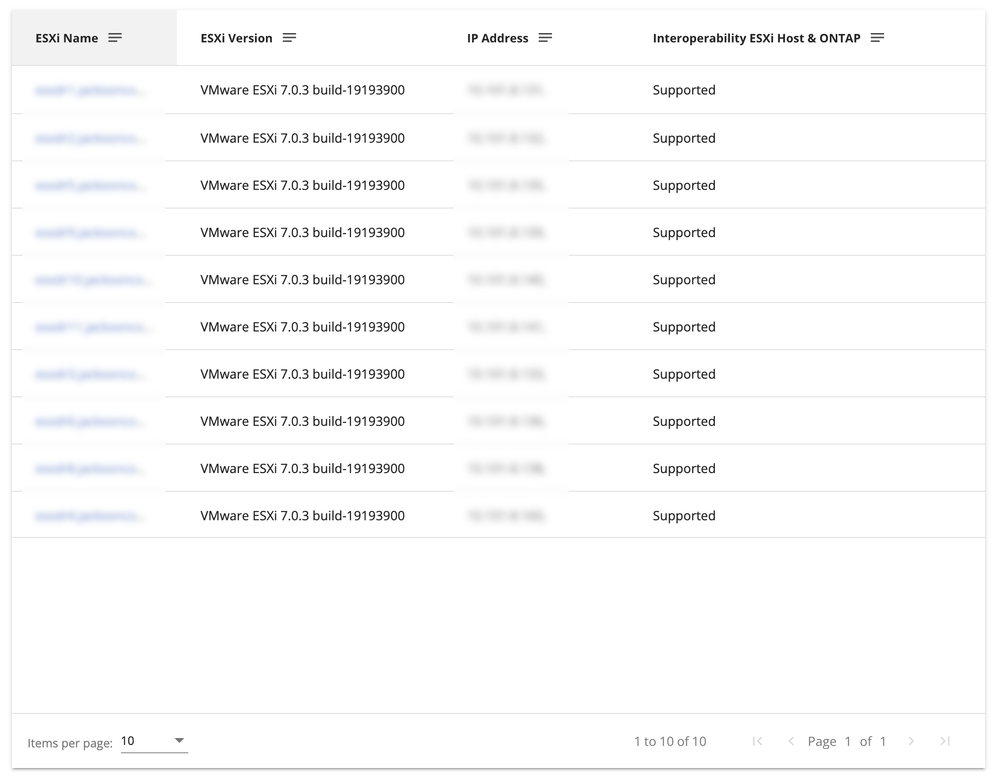Go to the next page
This screenshot has height=778, width=999.
click(911, 741)
